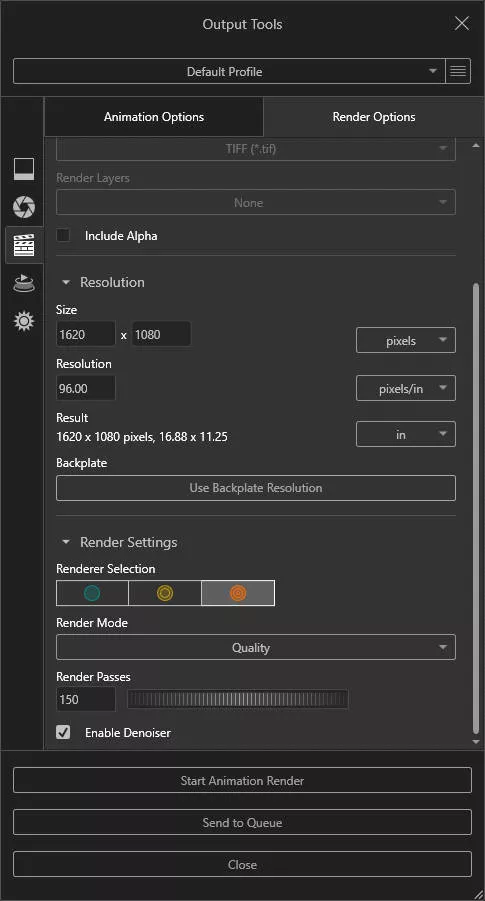Screen dimensions: 485x901
Task: Open the TIFF file format dropdown
Action: tap(256, 149)
